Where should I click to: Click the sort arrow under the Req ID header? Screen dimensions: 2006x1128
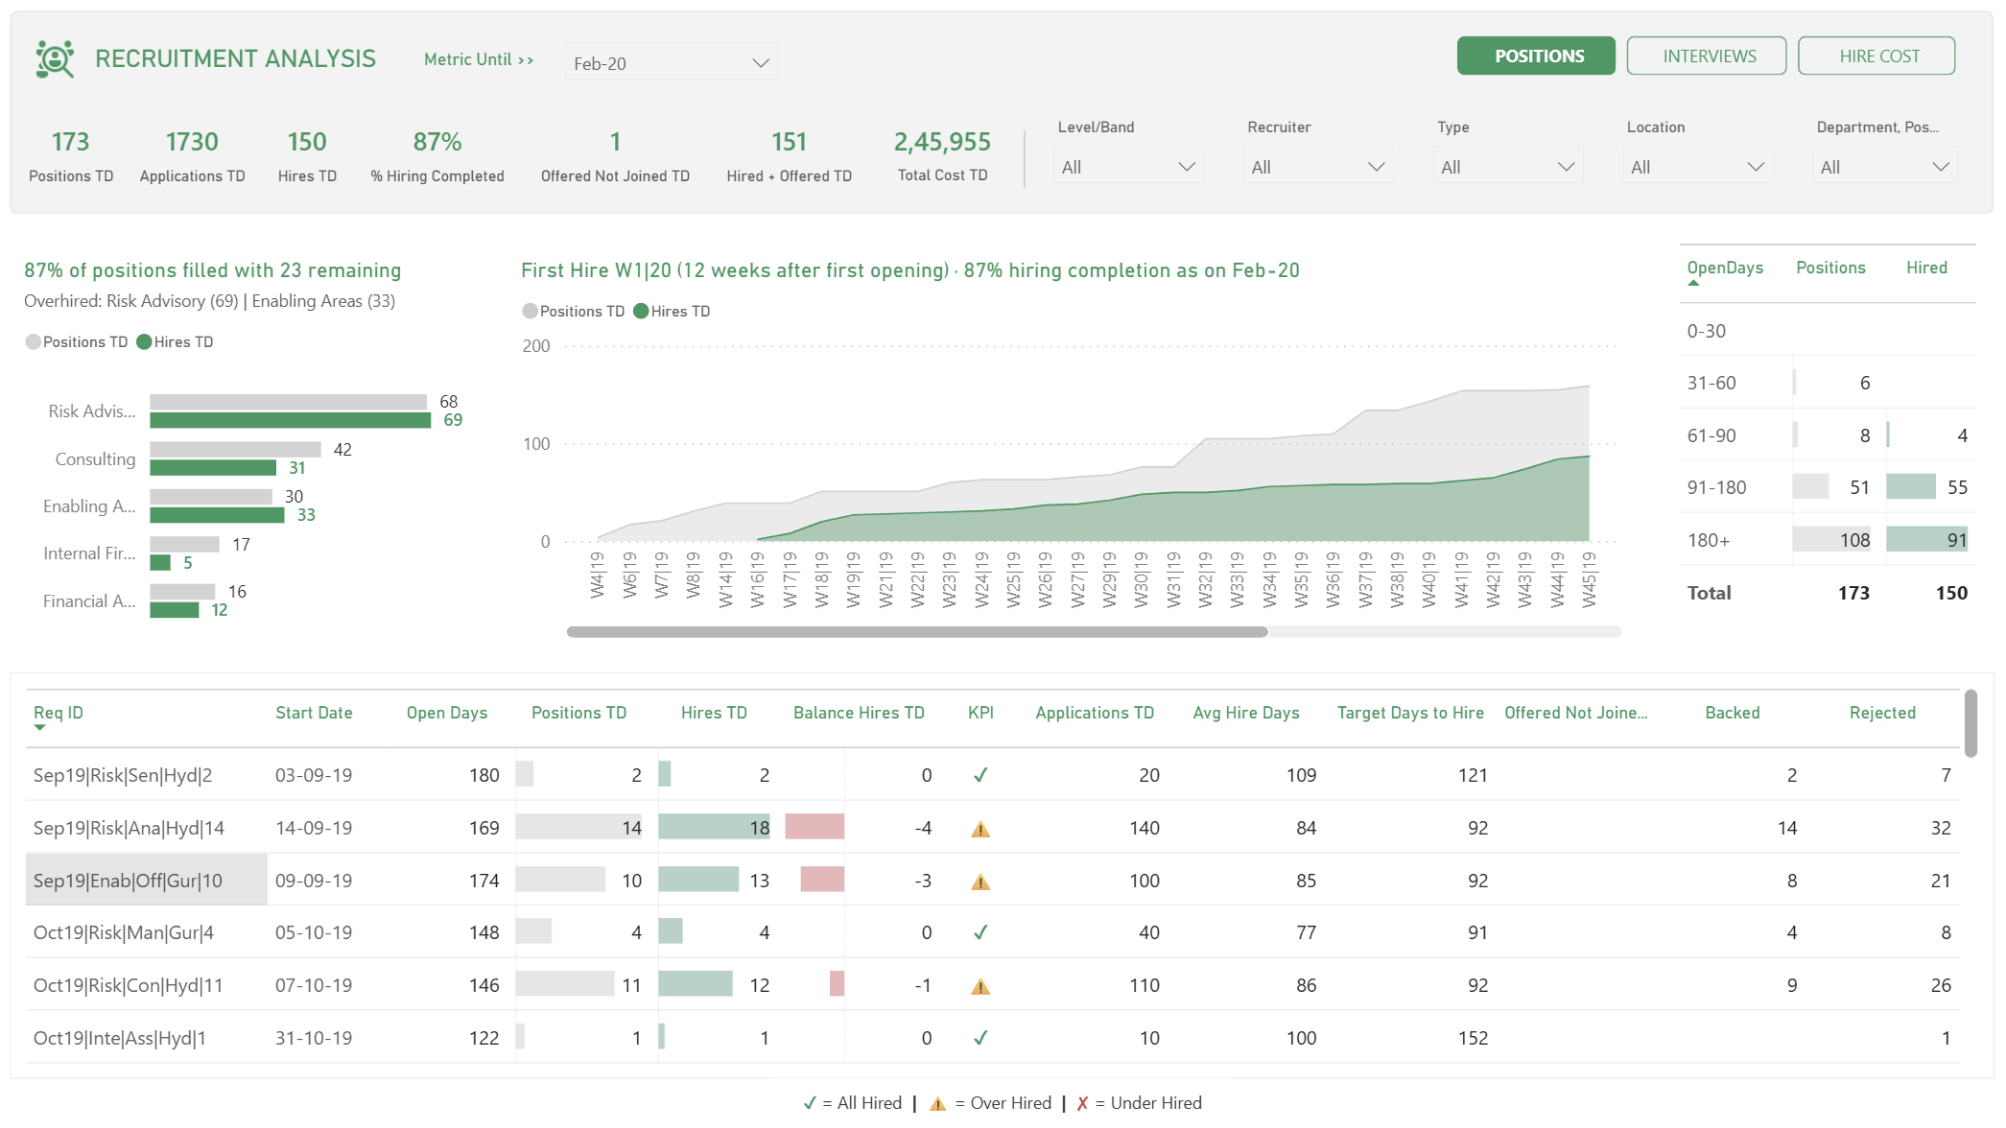point(40,728)
